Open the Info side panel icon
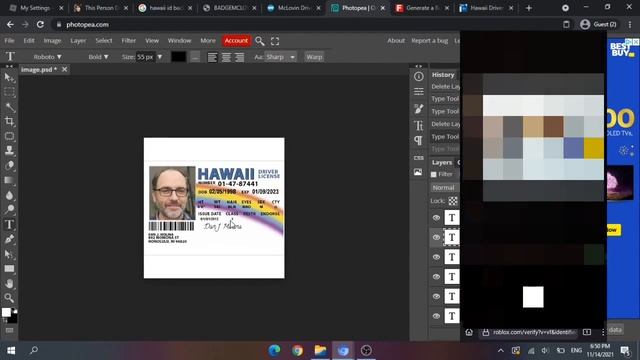The width and height of the screenshot is (640, 360). [x=418, y=76]
